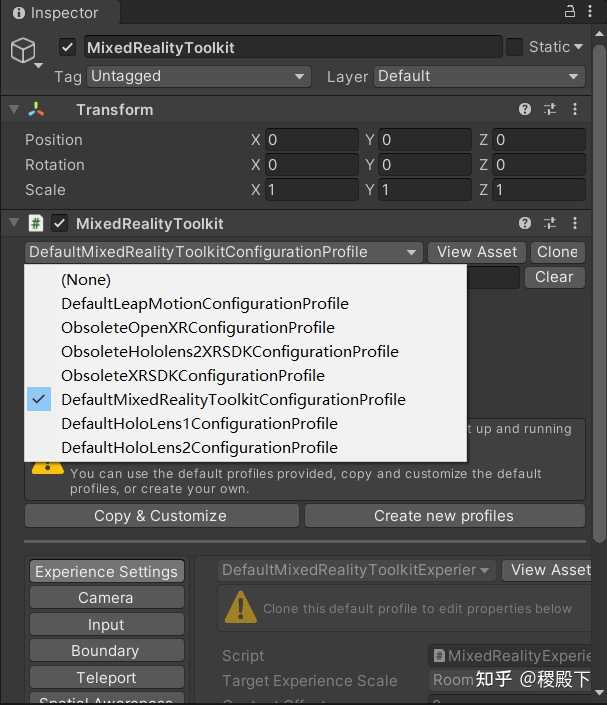Click Scale X value field
Image resolution: width=607 pixels, height=705 pixels.
tap(312, 190)
